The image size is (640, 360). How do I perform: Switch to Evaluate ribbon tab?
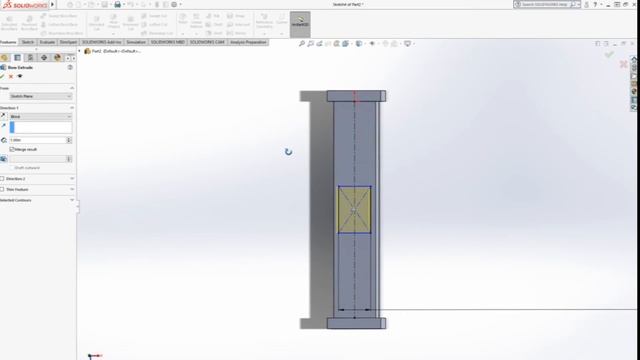point(47,42)
